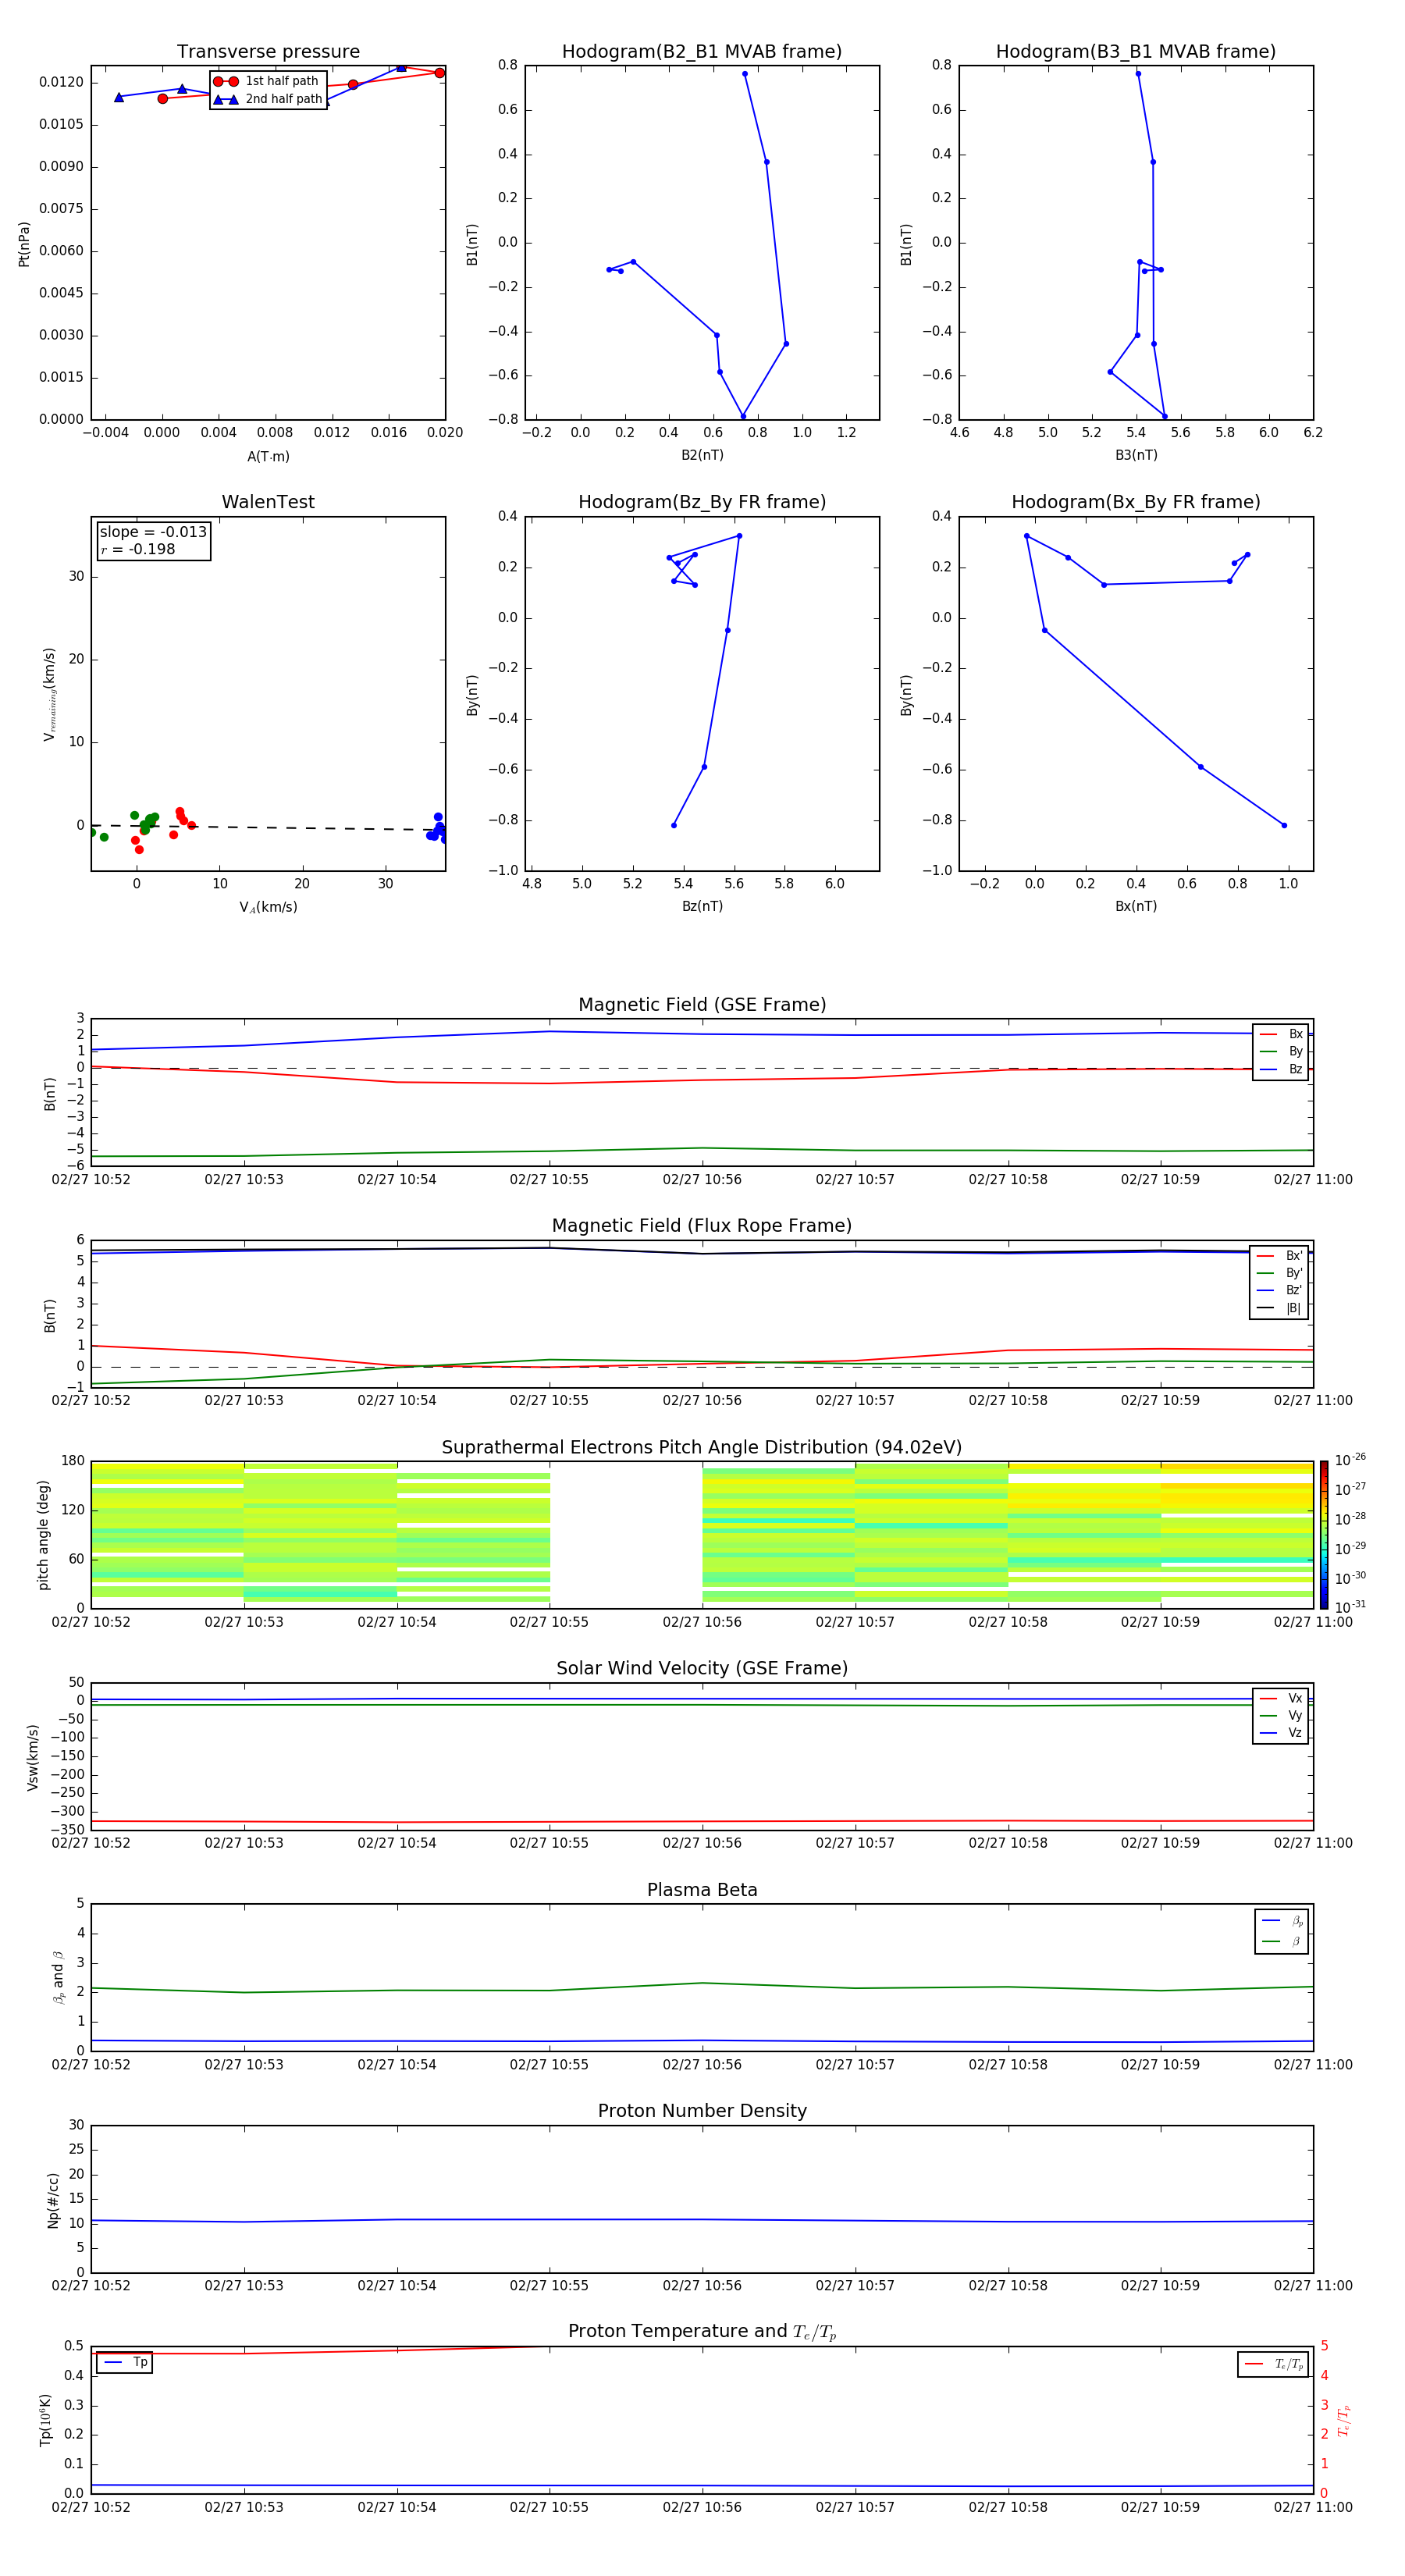Click the 'V_A(km/s)' x-axis label

tap(268, 908)
